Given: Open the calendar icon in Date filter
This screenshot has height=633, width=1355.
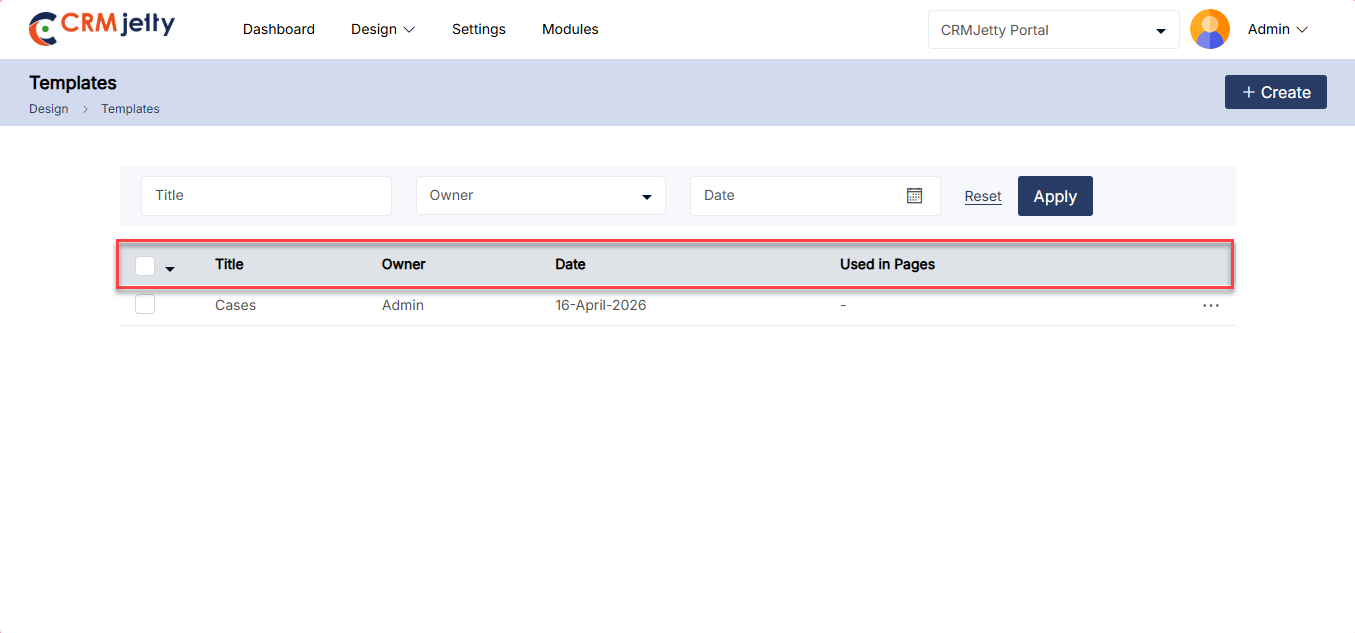Looking at the screenshot, I should point(914,196).
